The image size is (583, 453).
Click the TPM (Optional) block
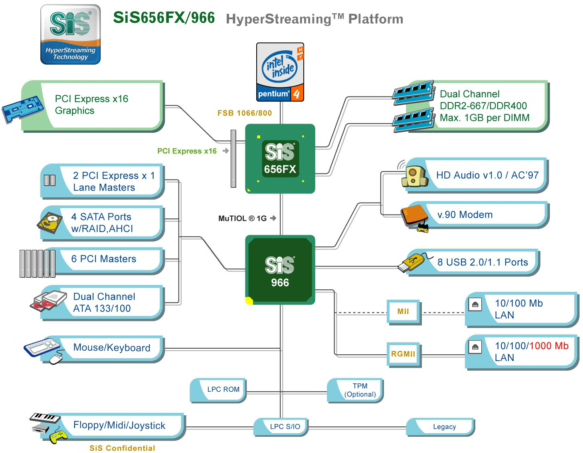[355, 391]
